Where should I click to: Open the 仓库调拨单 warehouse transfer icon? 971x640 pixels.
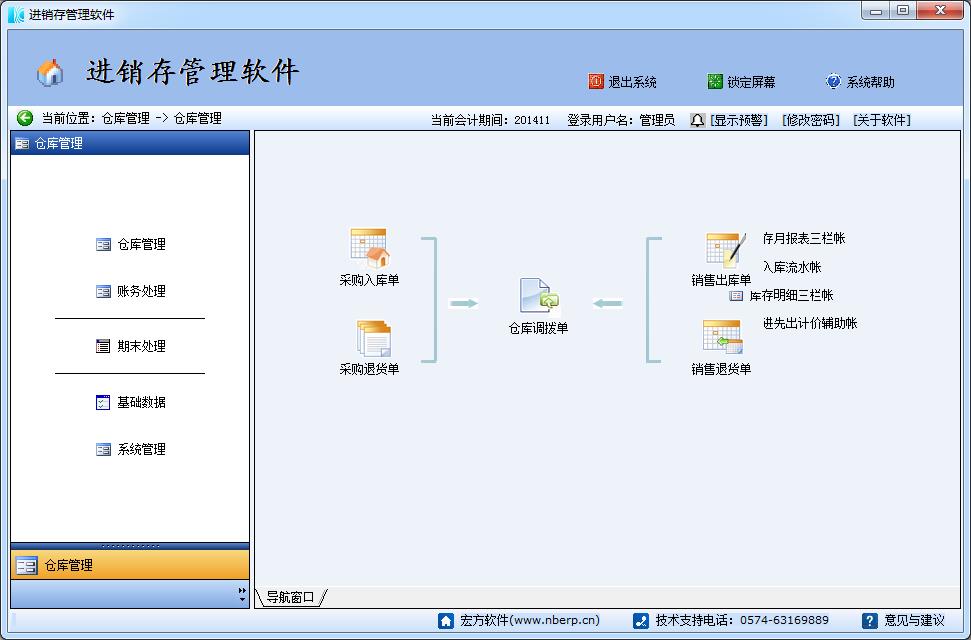(x=538, y=297)
